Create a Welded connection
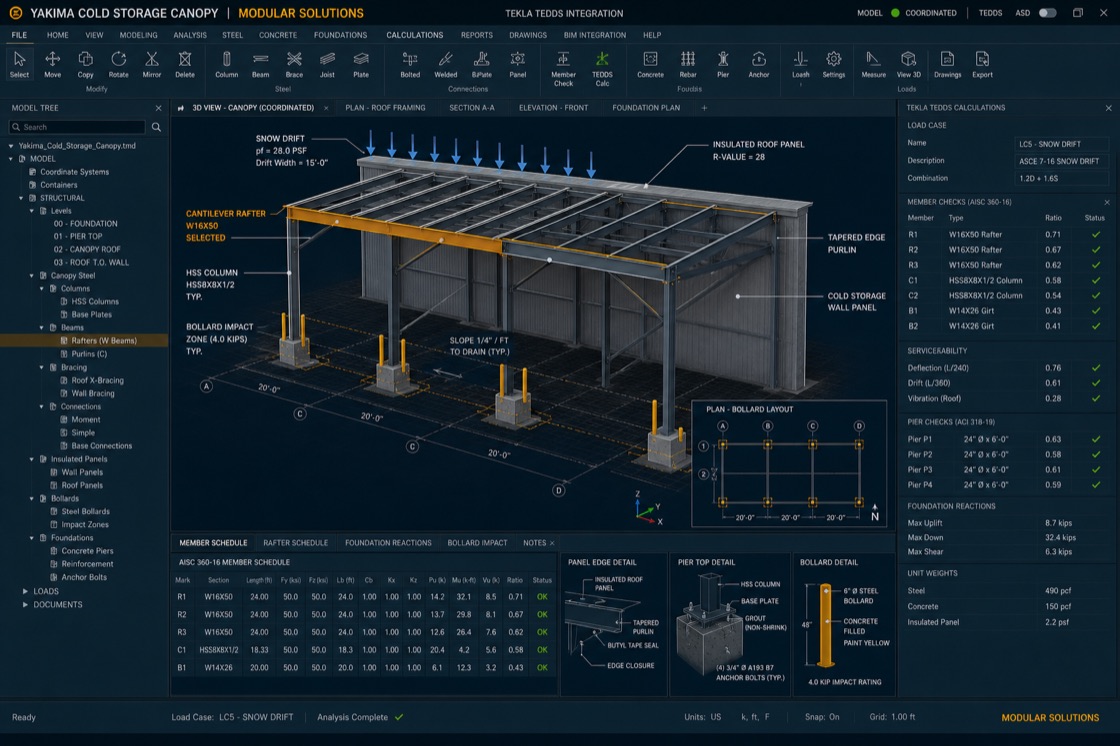Image resolution: width=1120 pixels, height=746 pixels. click(x=446, y=64)
